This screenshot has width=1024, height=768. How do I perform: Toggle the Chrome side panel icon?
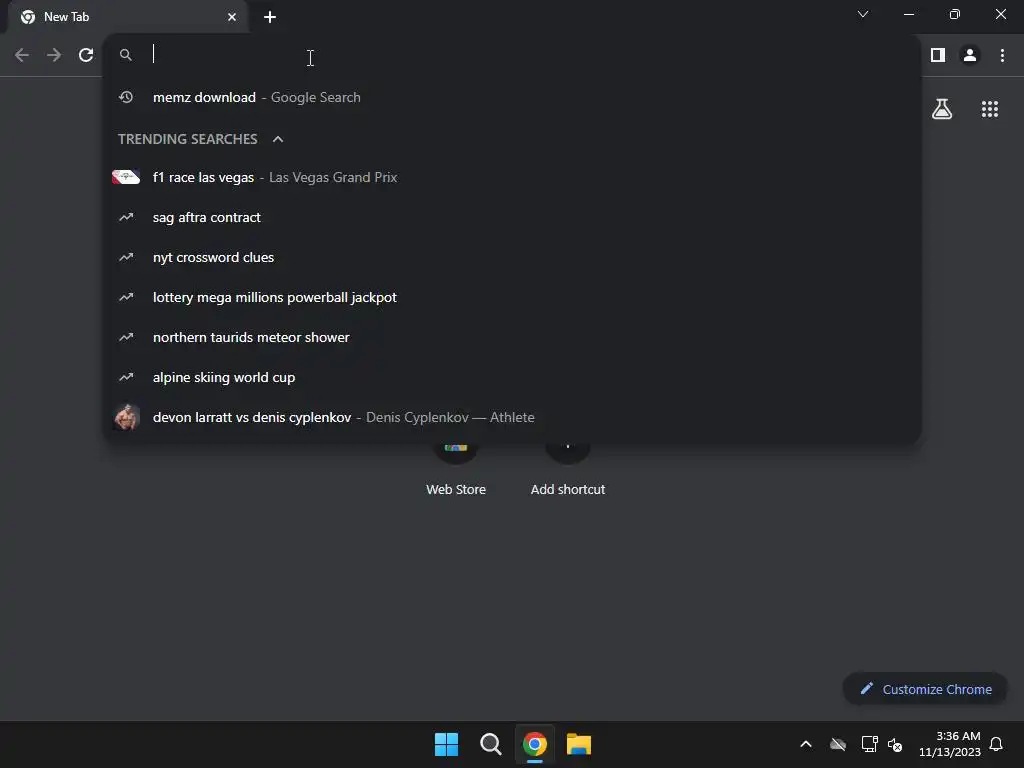(938, 56)
